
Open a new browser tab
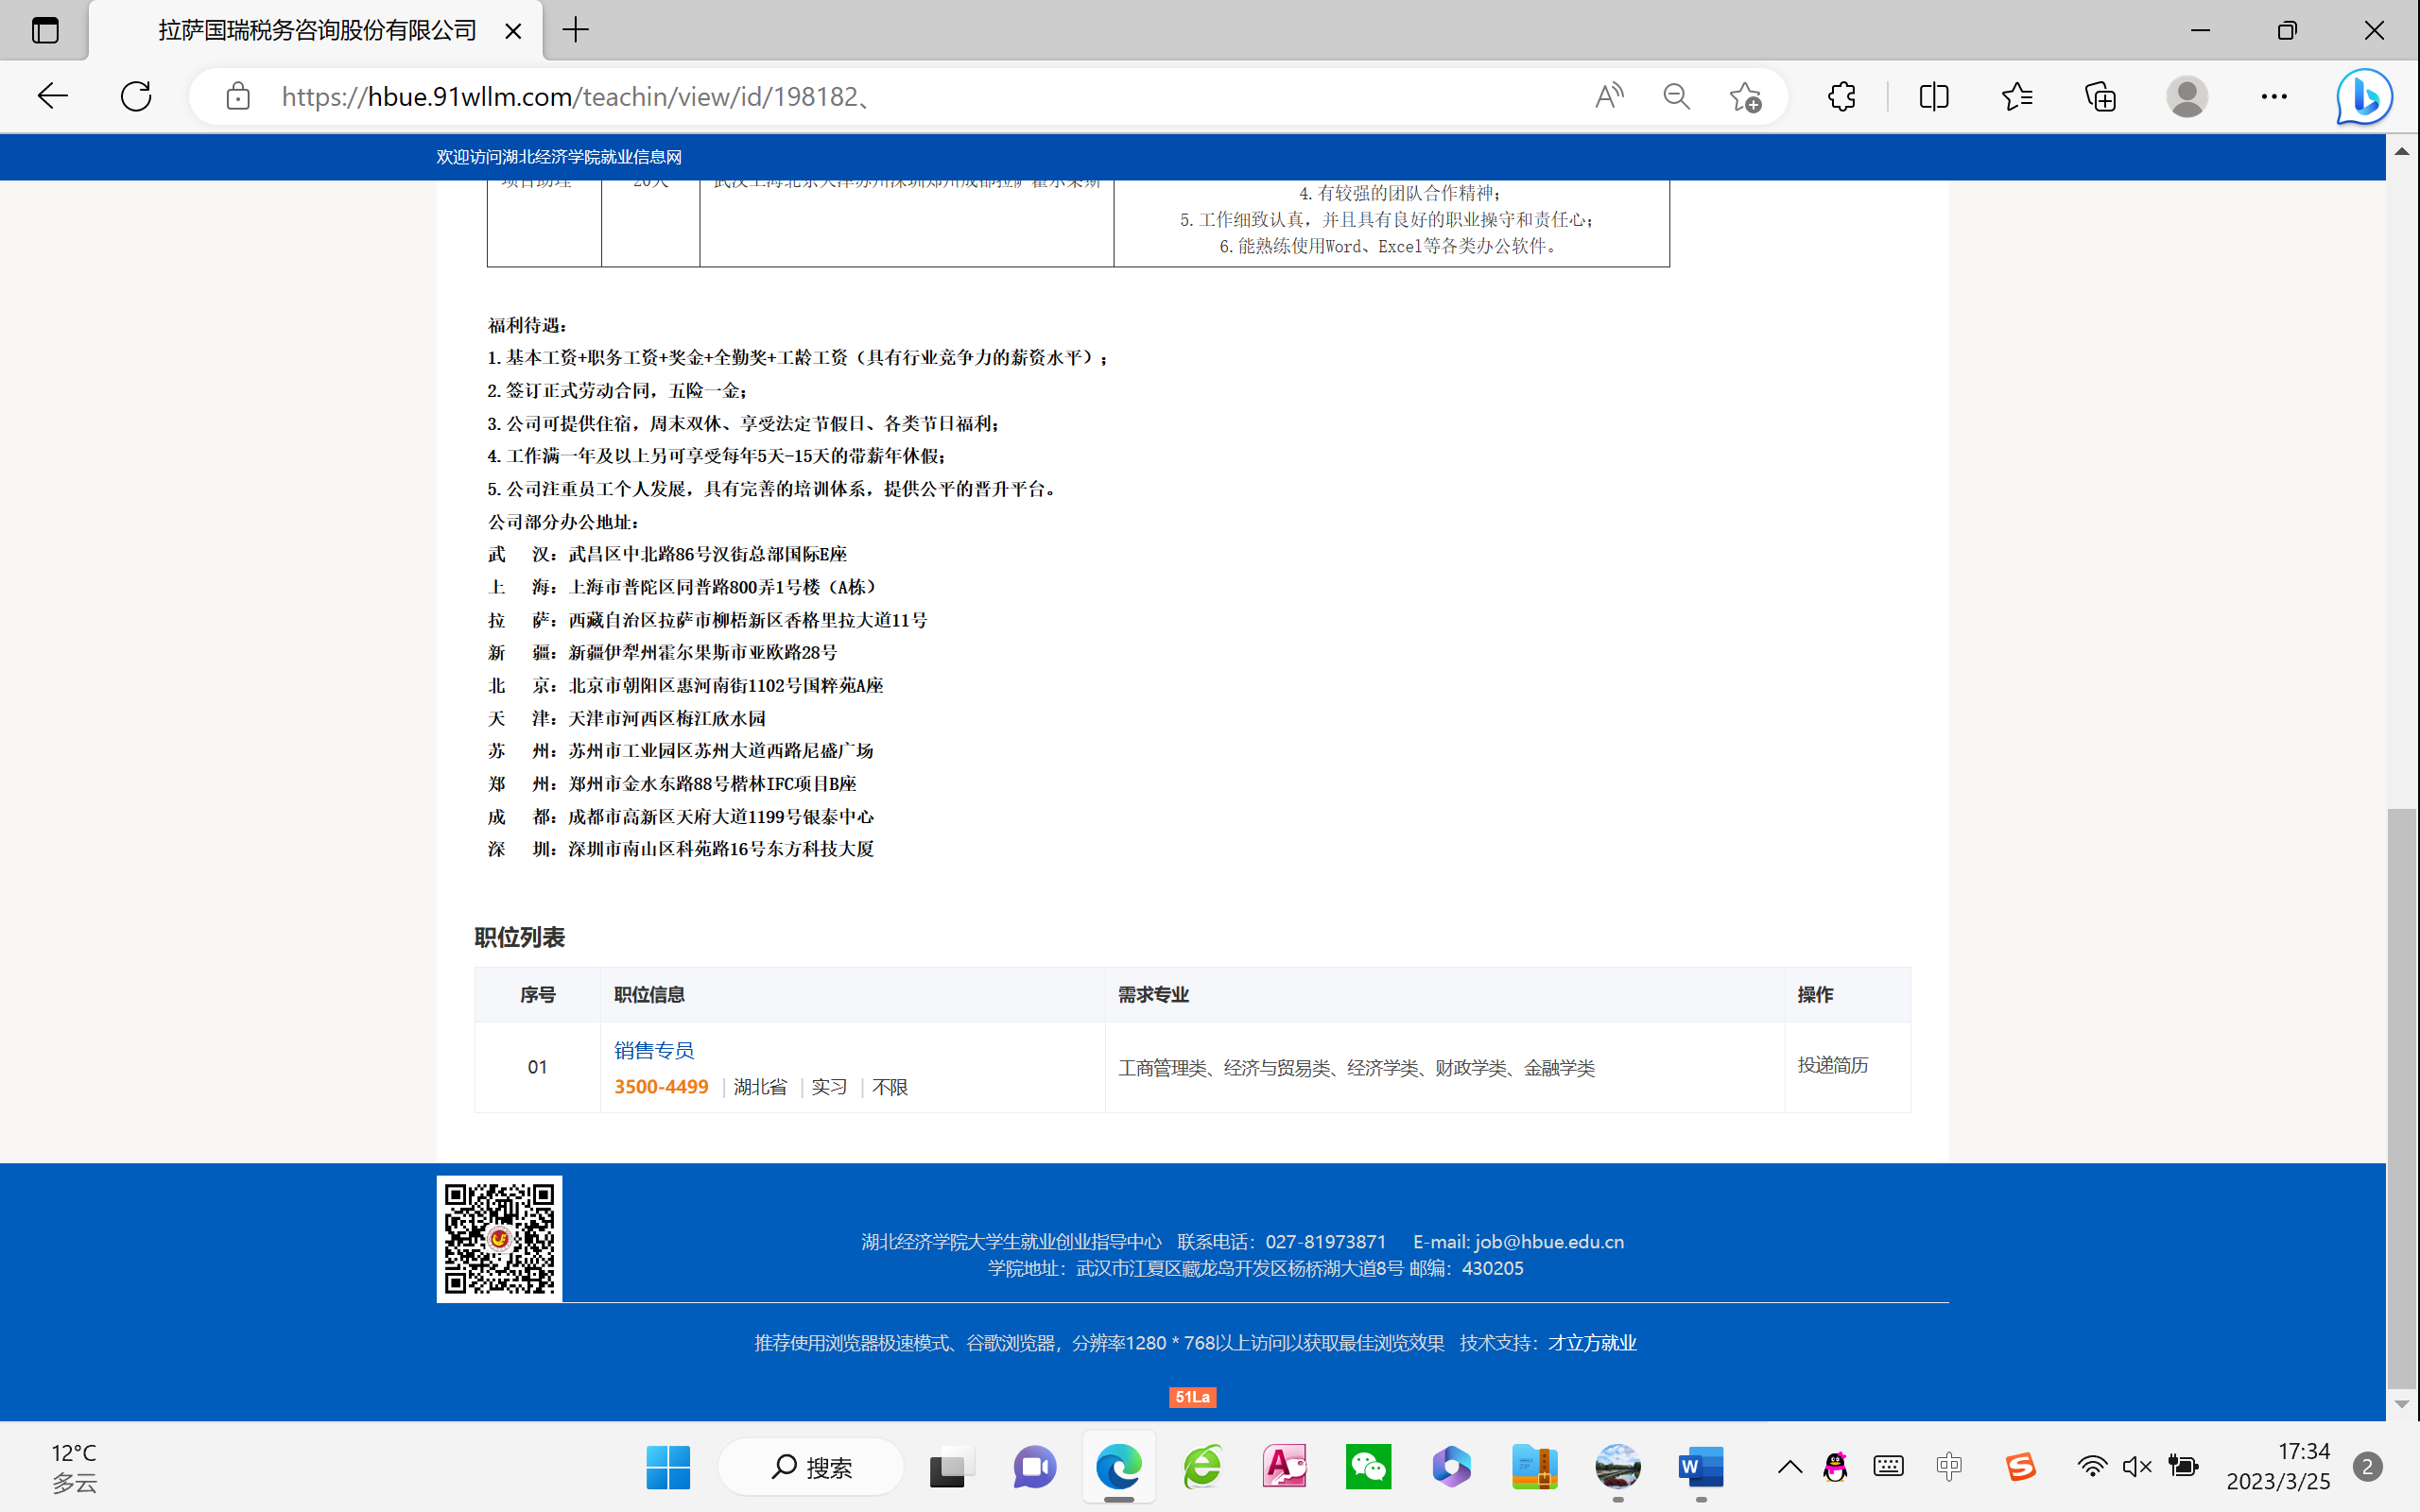[576, 30]
